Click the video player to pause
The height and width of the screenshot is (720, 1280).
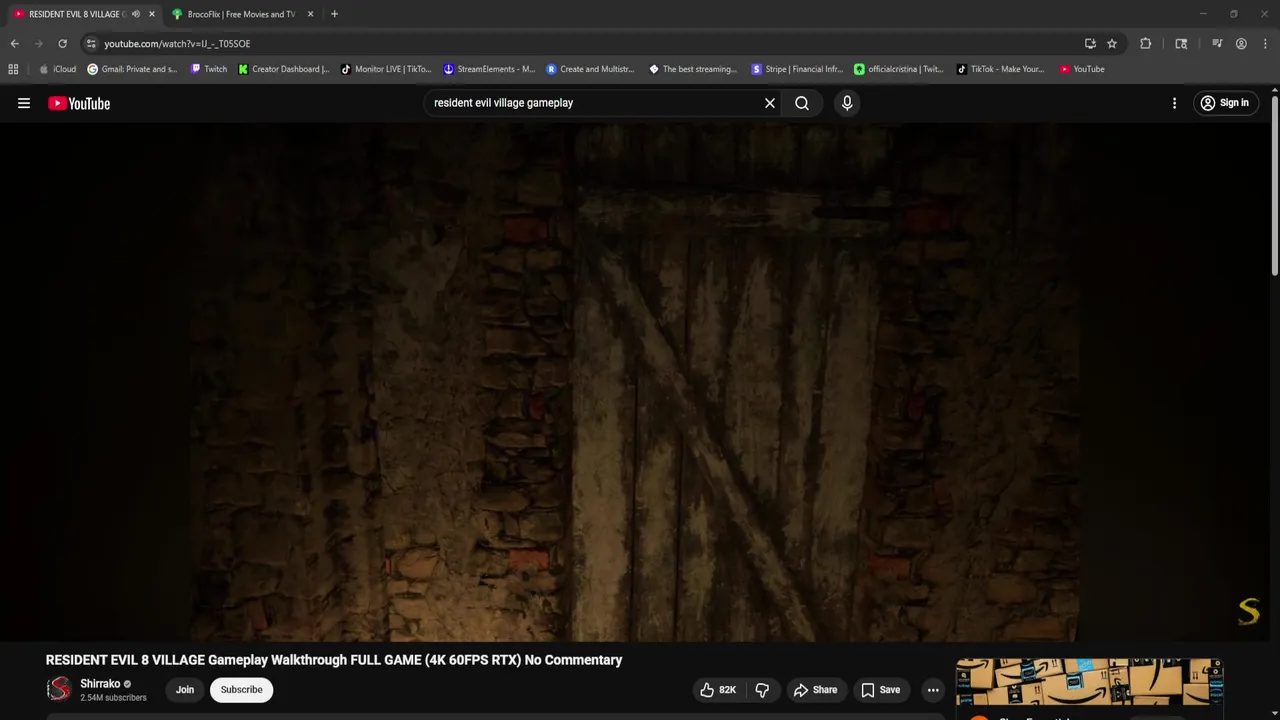pyautogui.click(x=635, y=382)
